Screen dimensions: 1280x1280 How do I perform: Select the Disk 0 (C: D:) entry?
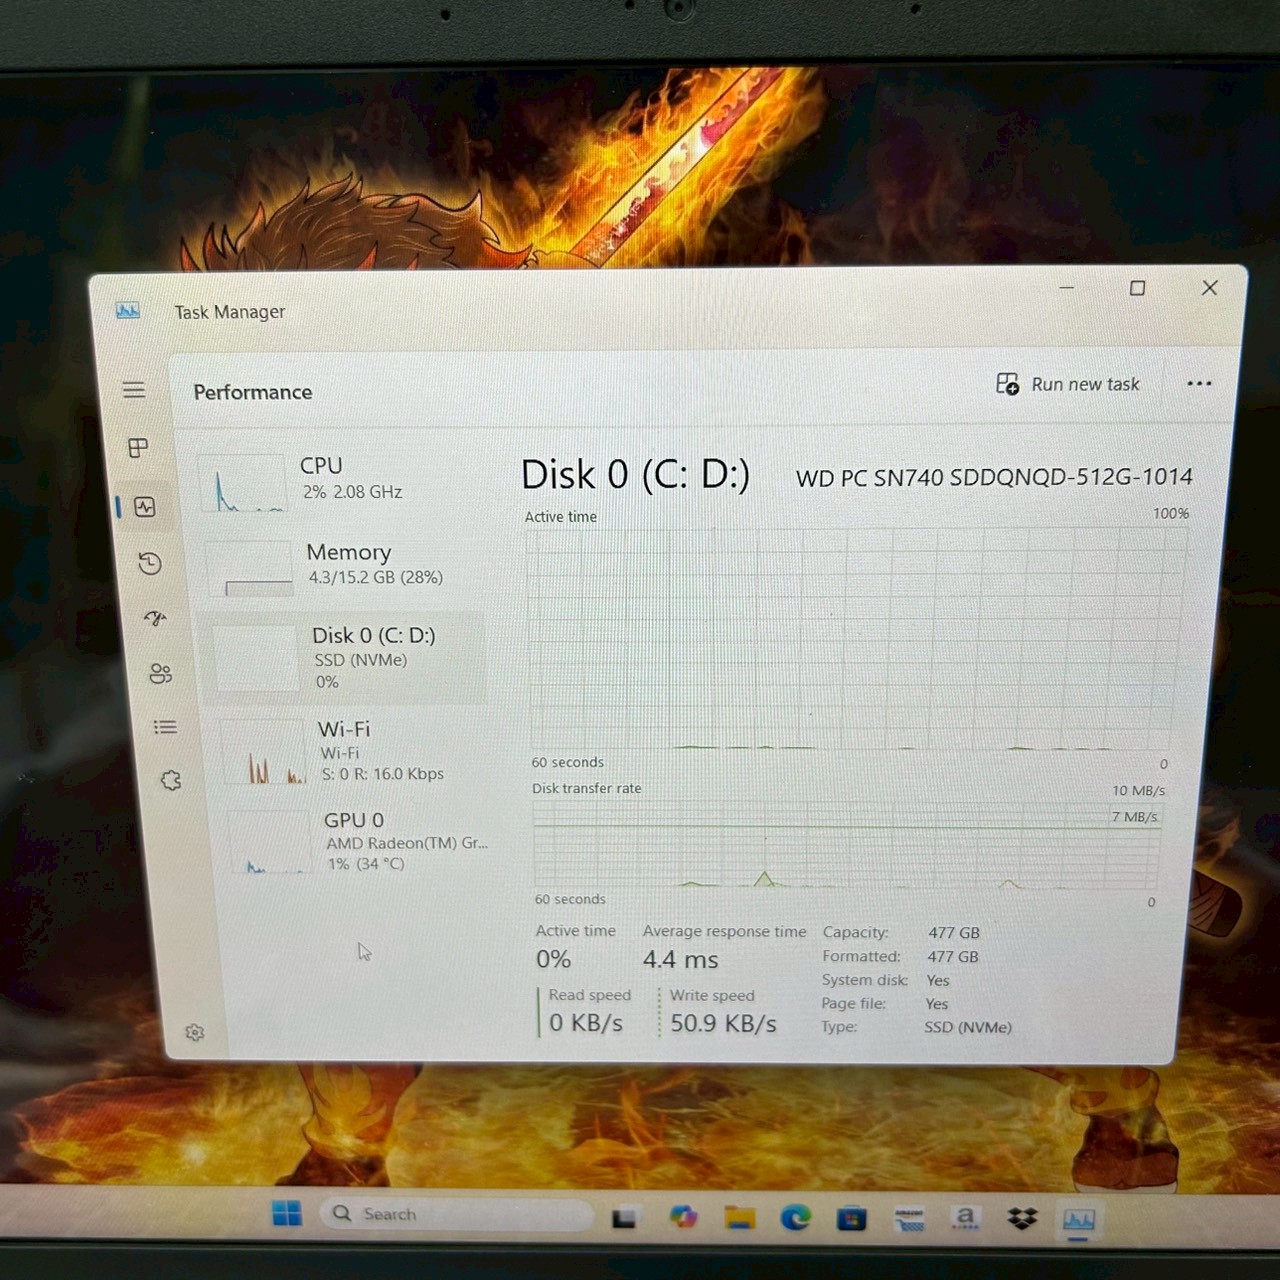pyautogui.click(x=346, y=657)
